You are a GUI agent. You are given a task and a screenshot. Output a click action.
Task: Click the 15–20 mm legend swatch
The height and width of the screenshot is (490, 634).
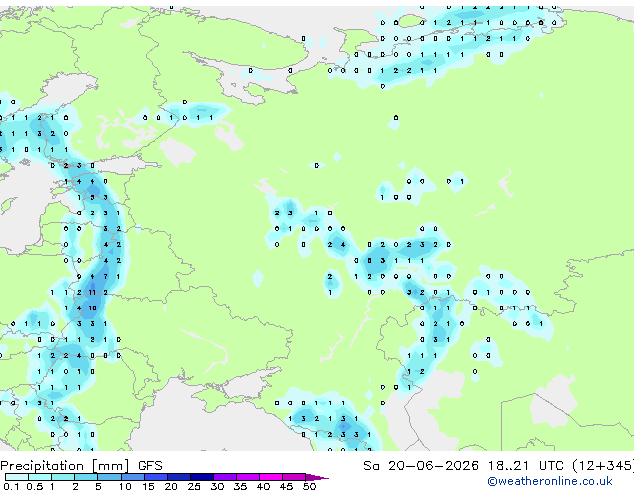tap(155, 477)
